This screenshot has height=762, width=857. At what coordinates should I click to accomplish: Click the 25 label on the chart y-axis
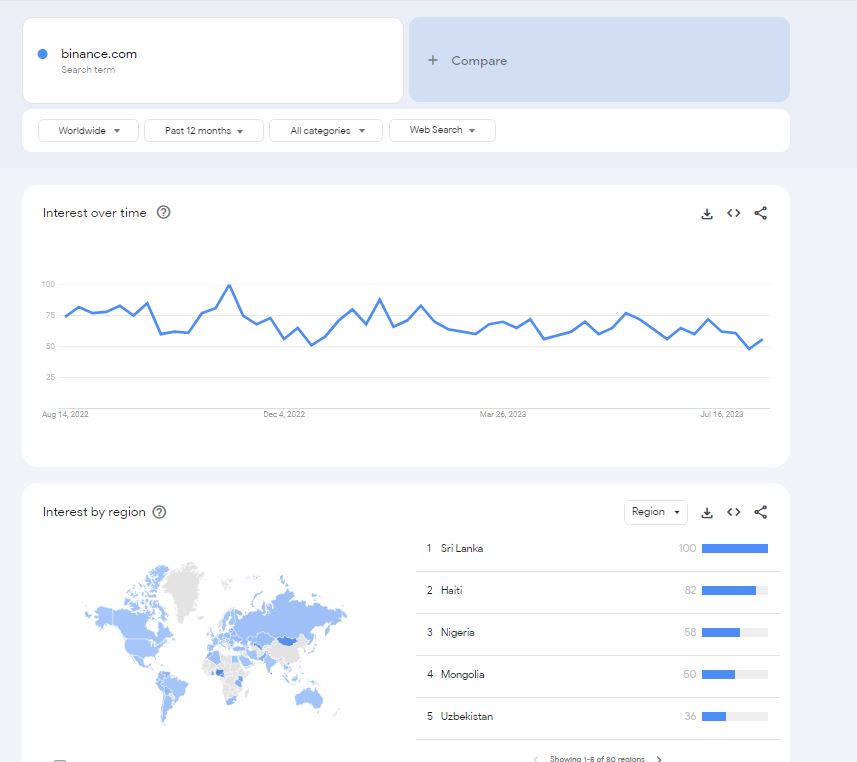[50, 377]
